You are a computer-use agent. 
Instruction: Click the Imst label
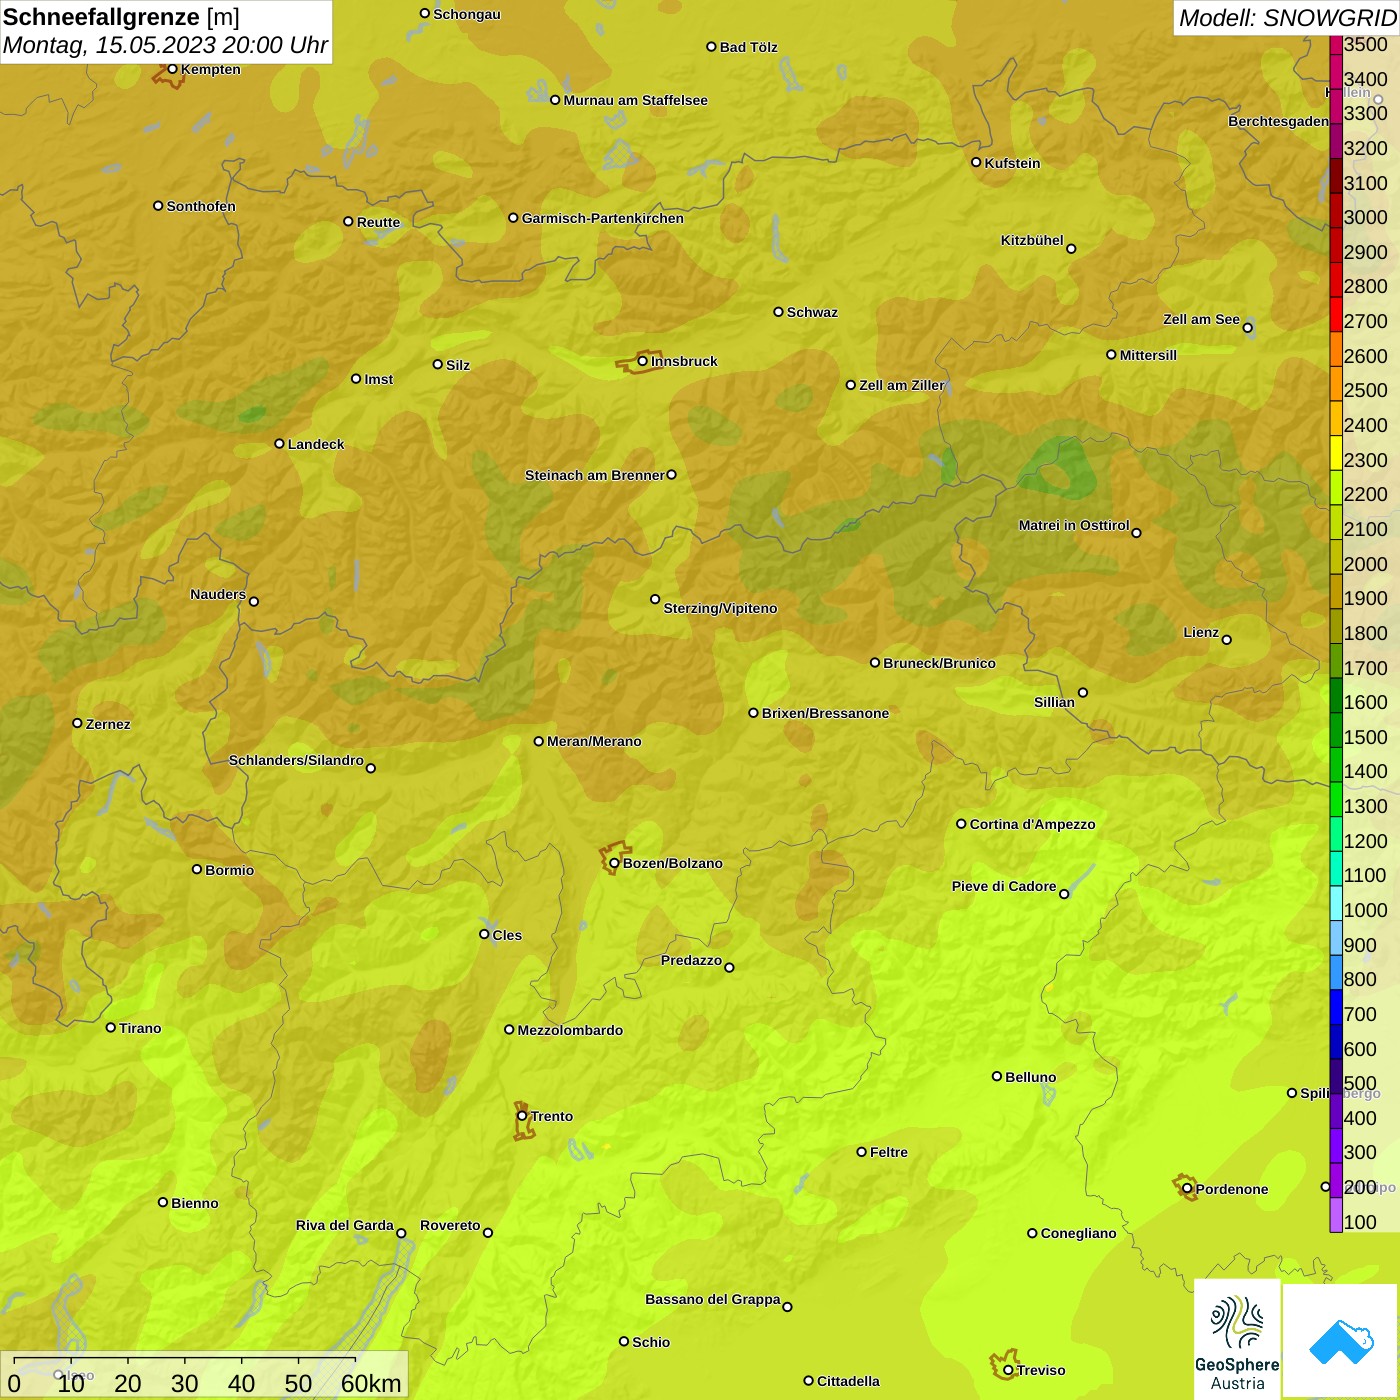[378, 379]
